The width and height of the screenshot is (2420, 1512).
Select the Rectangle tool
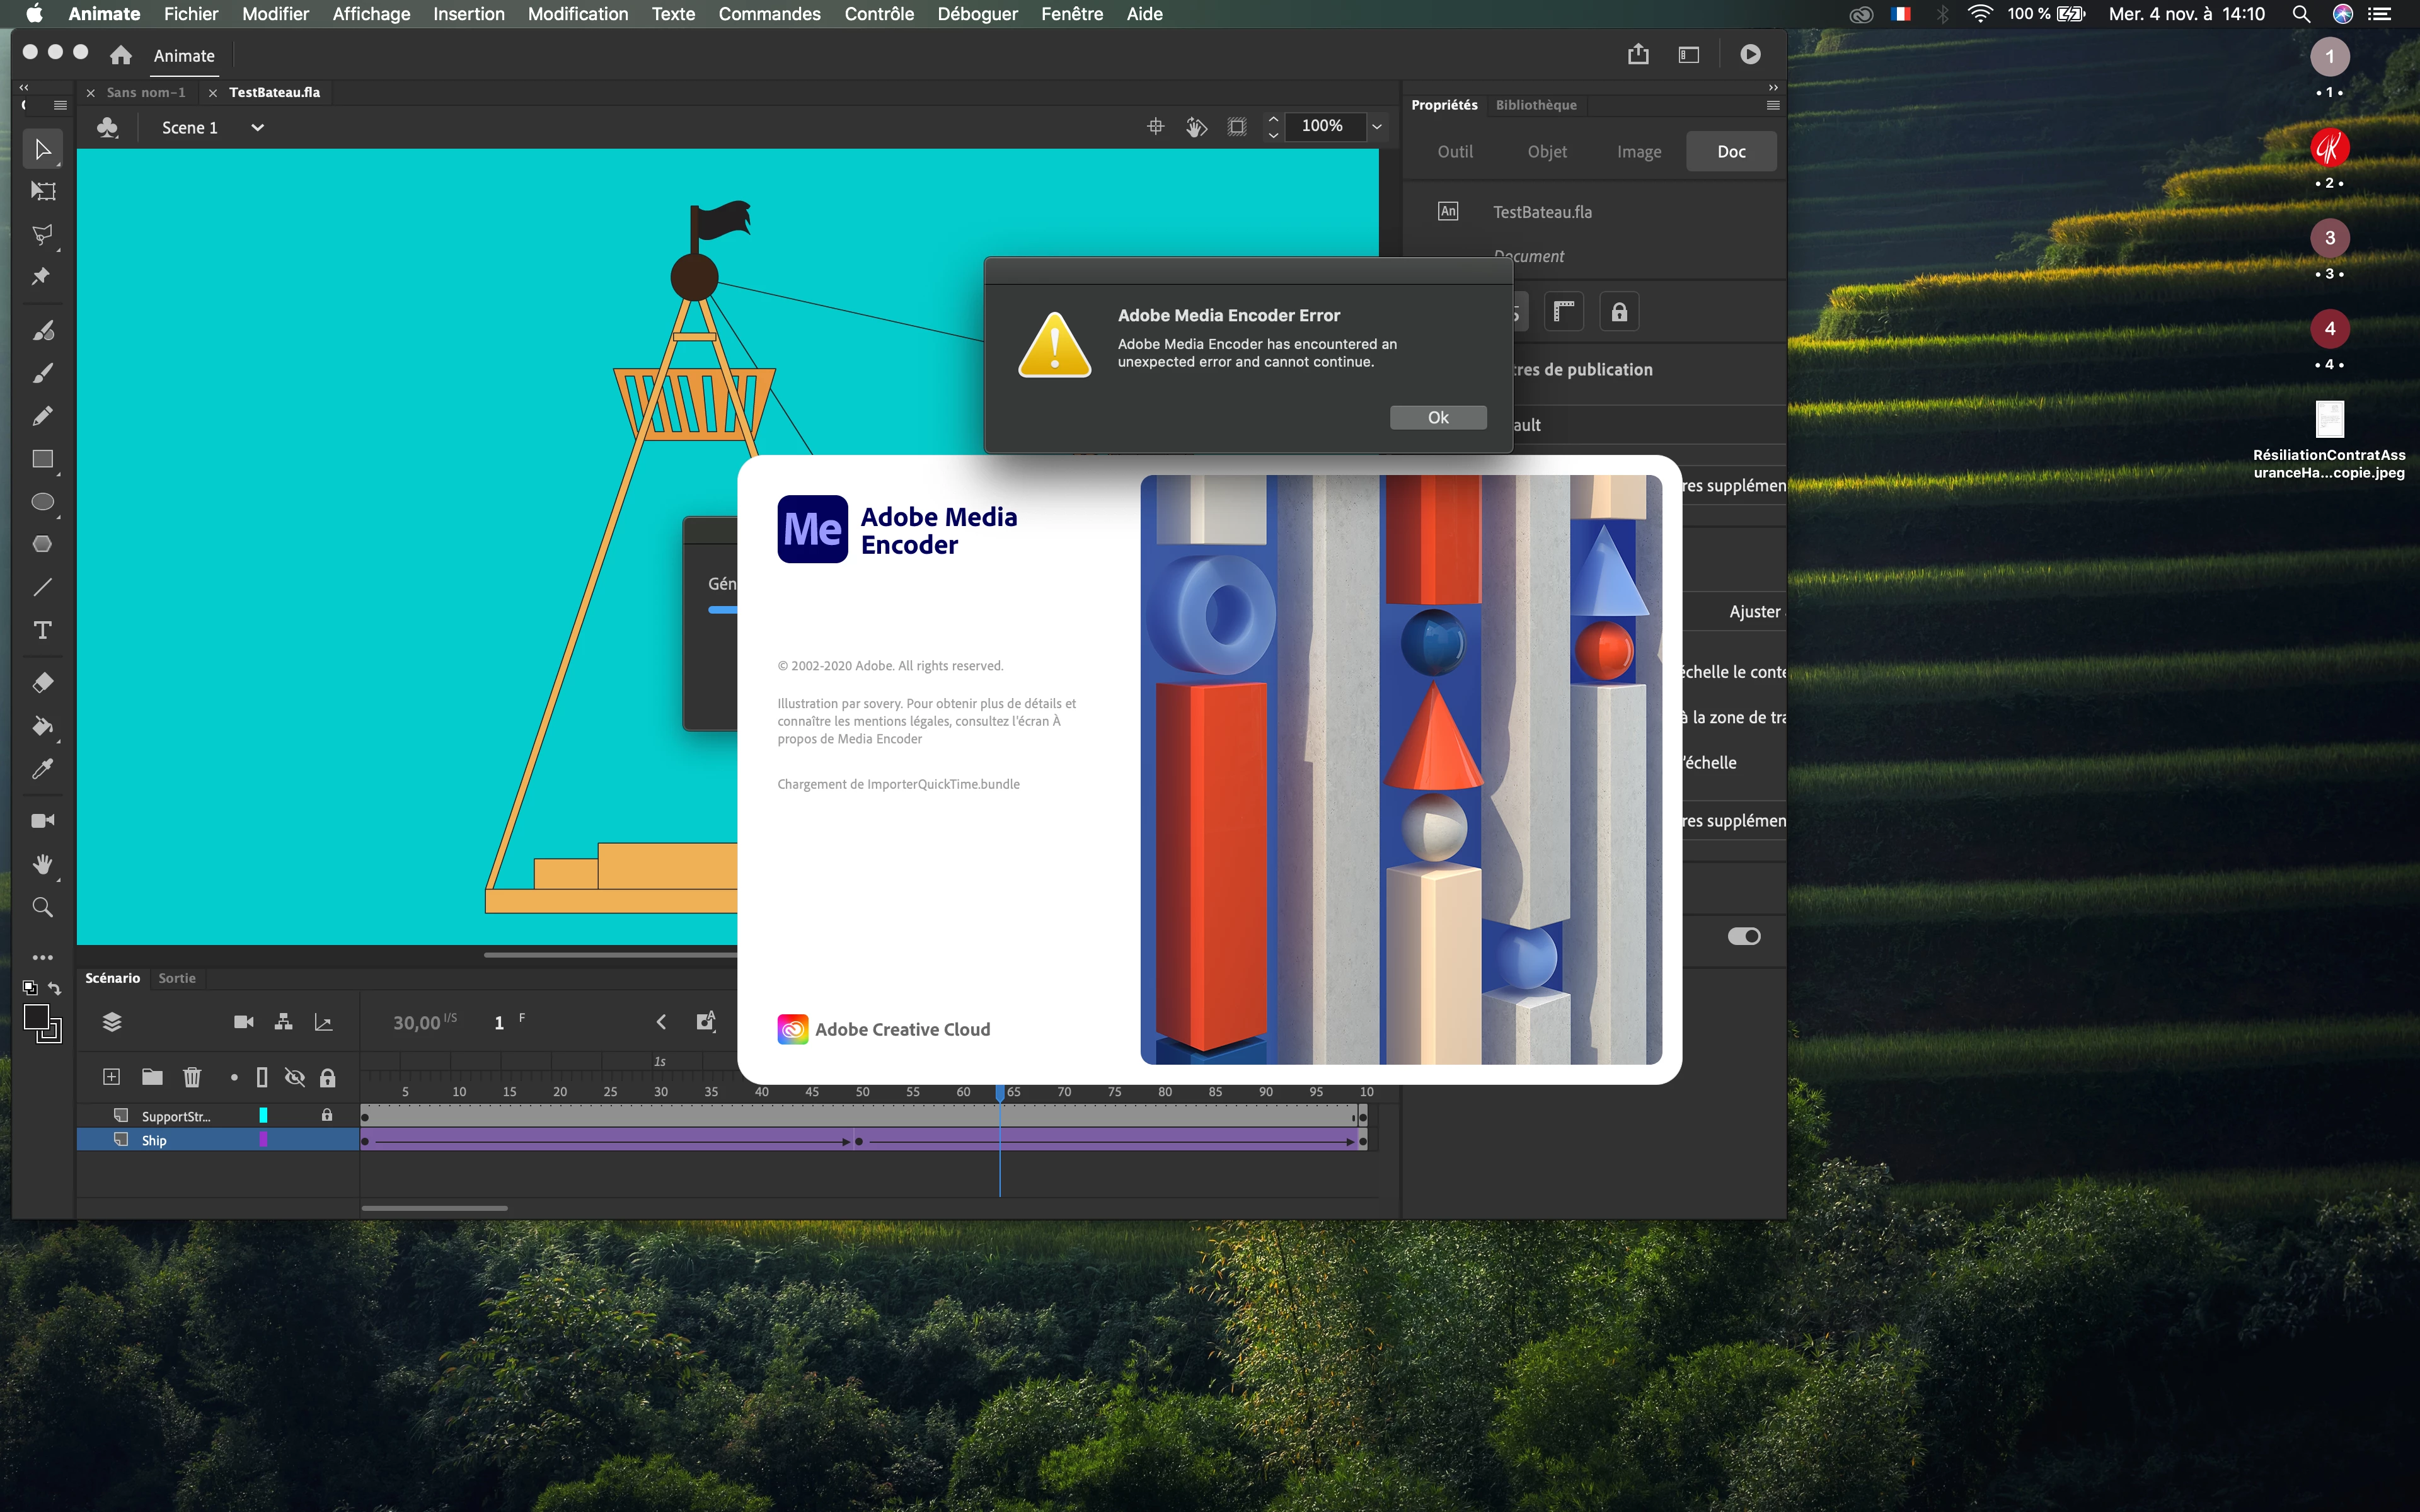click(x=42, y=459)
